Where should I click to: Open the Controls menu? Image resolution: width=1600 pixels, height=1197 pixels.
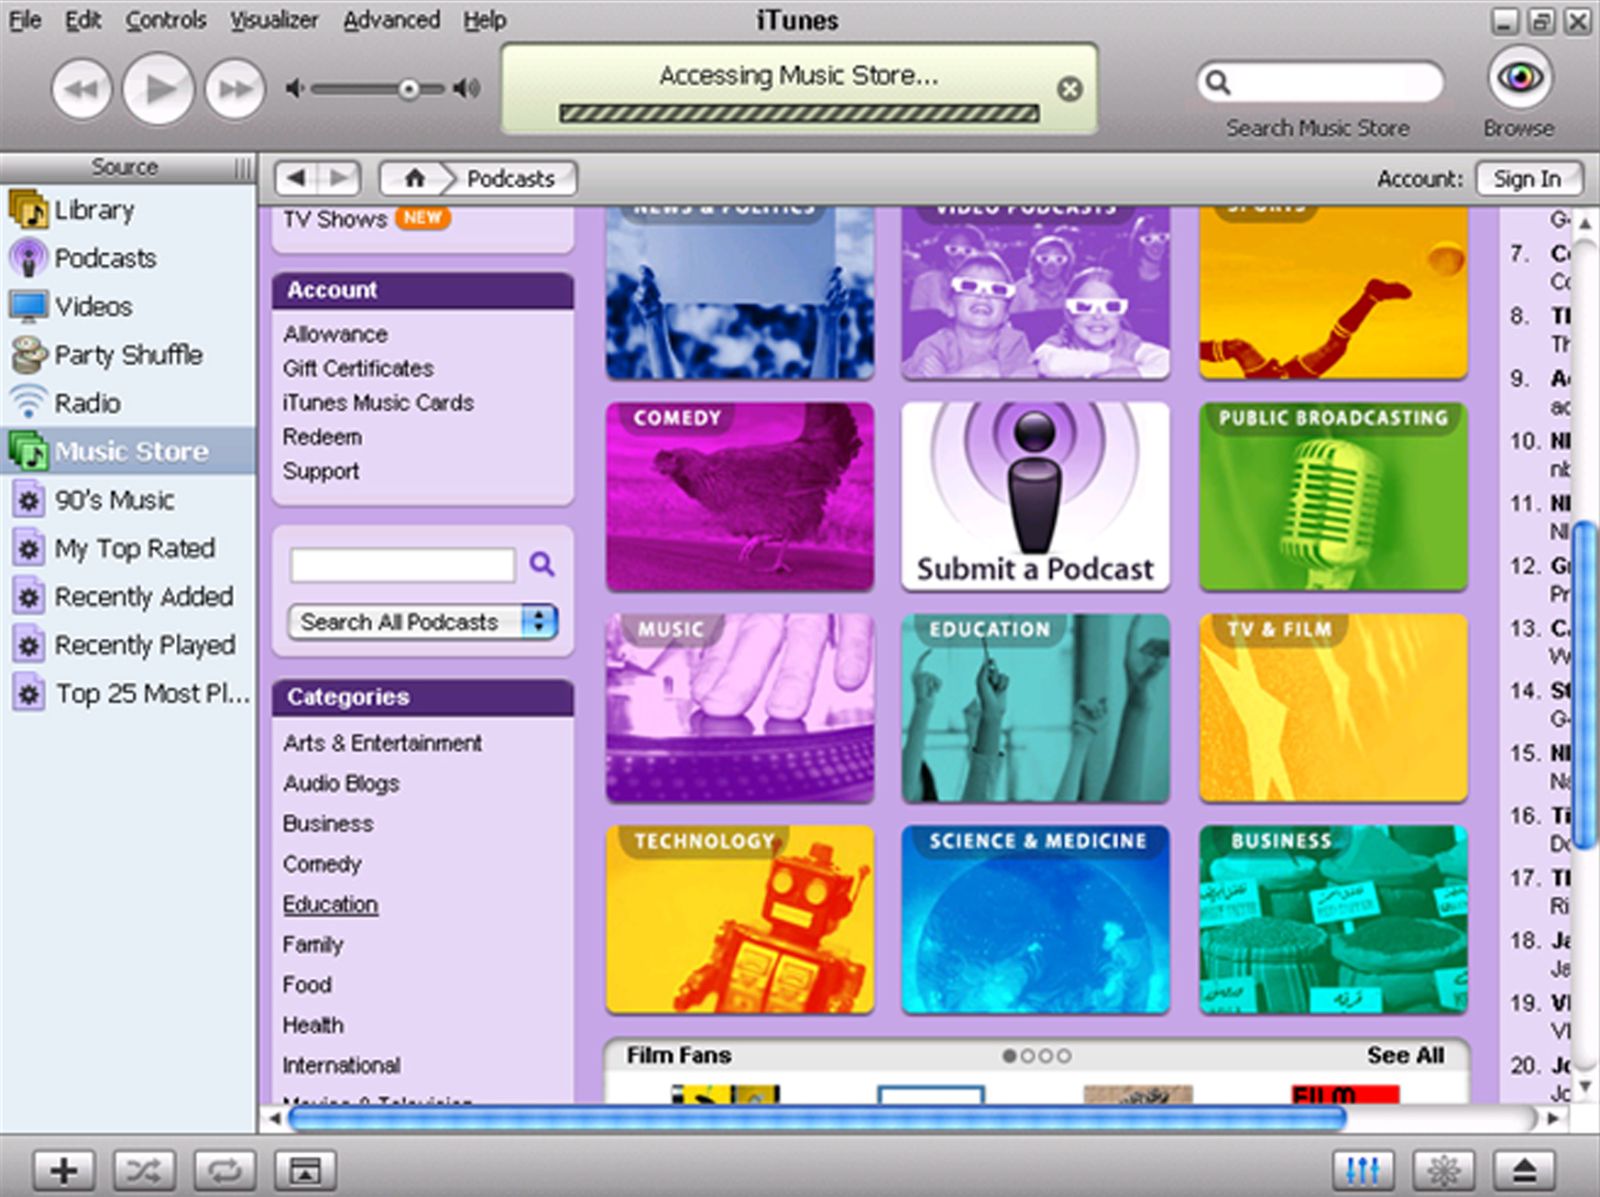[166, 20]
